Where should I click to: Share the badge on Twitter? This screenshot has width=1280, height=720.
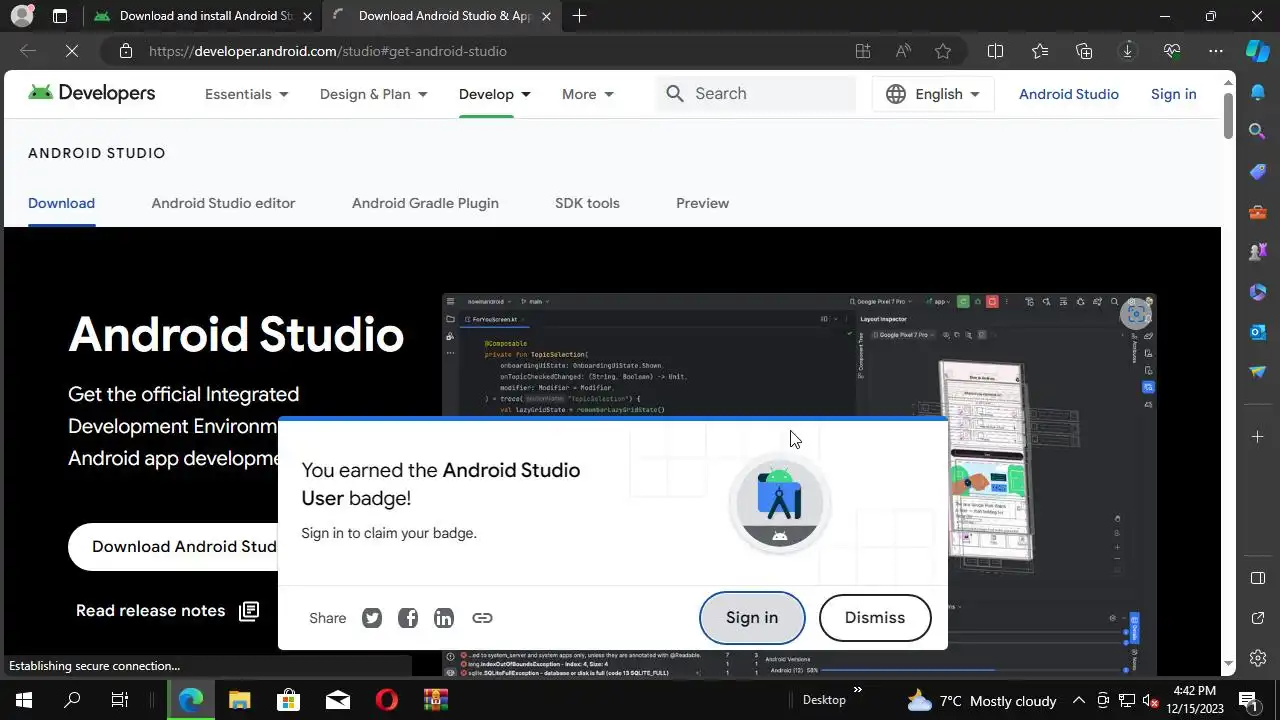click(x=372, y=618)
